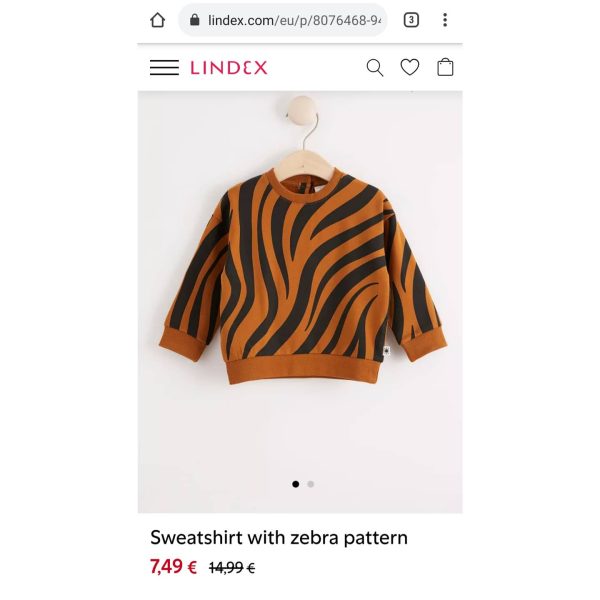Select the lindex.com URL address bar
Screen dimensions: 600x600
coord(283,20)
